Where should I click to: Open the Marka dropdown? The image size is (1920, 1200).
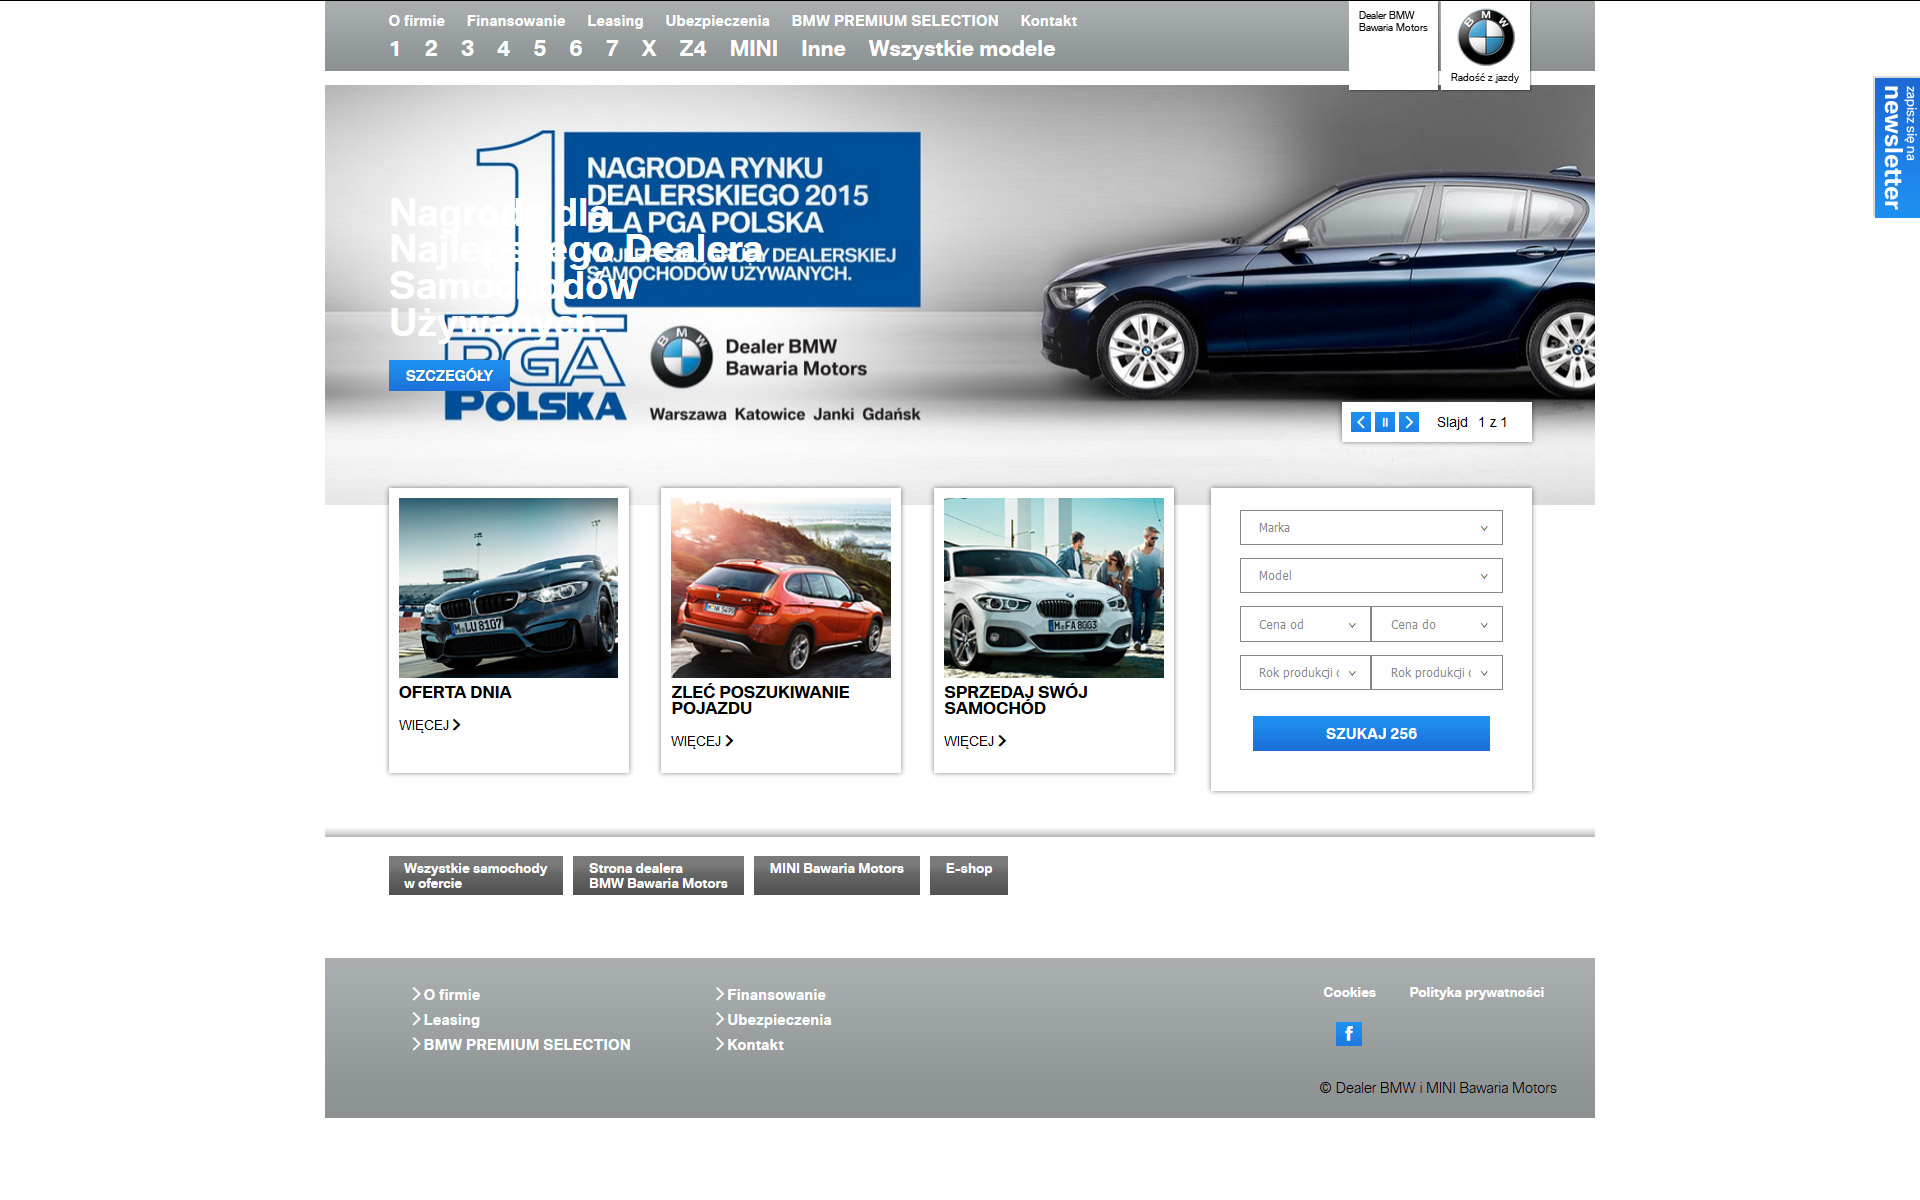(x=1371, y=527)
